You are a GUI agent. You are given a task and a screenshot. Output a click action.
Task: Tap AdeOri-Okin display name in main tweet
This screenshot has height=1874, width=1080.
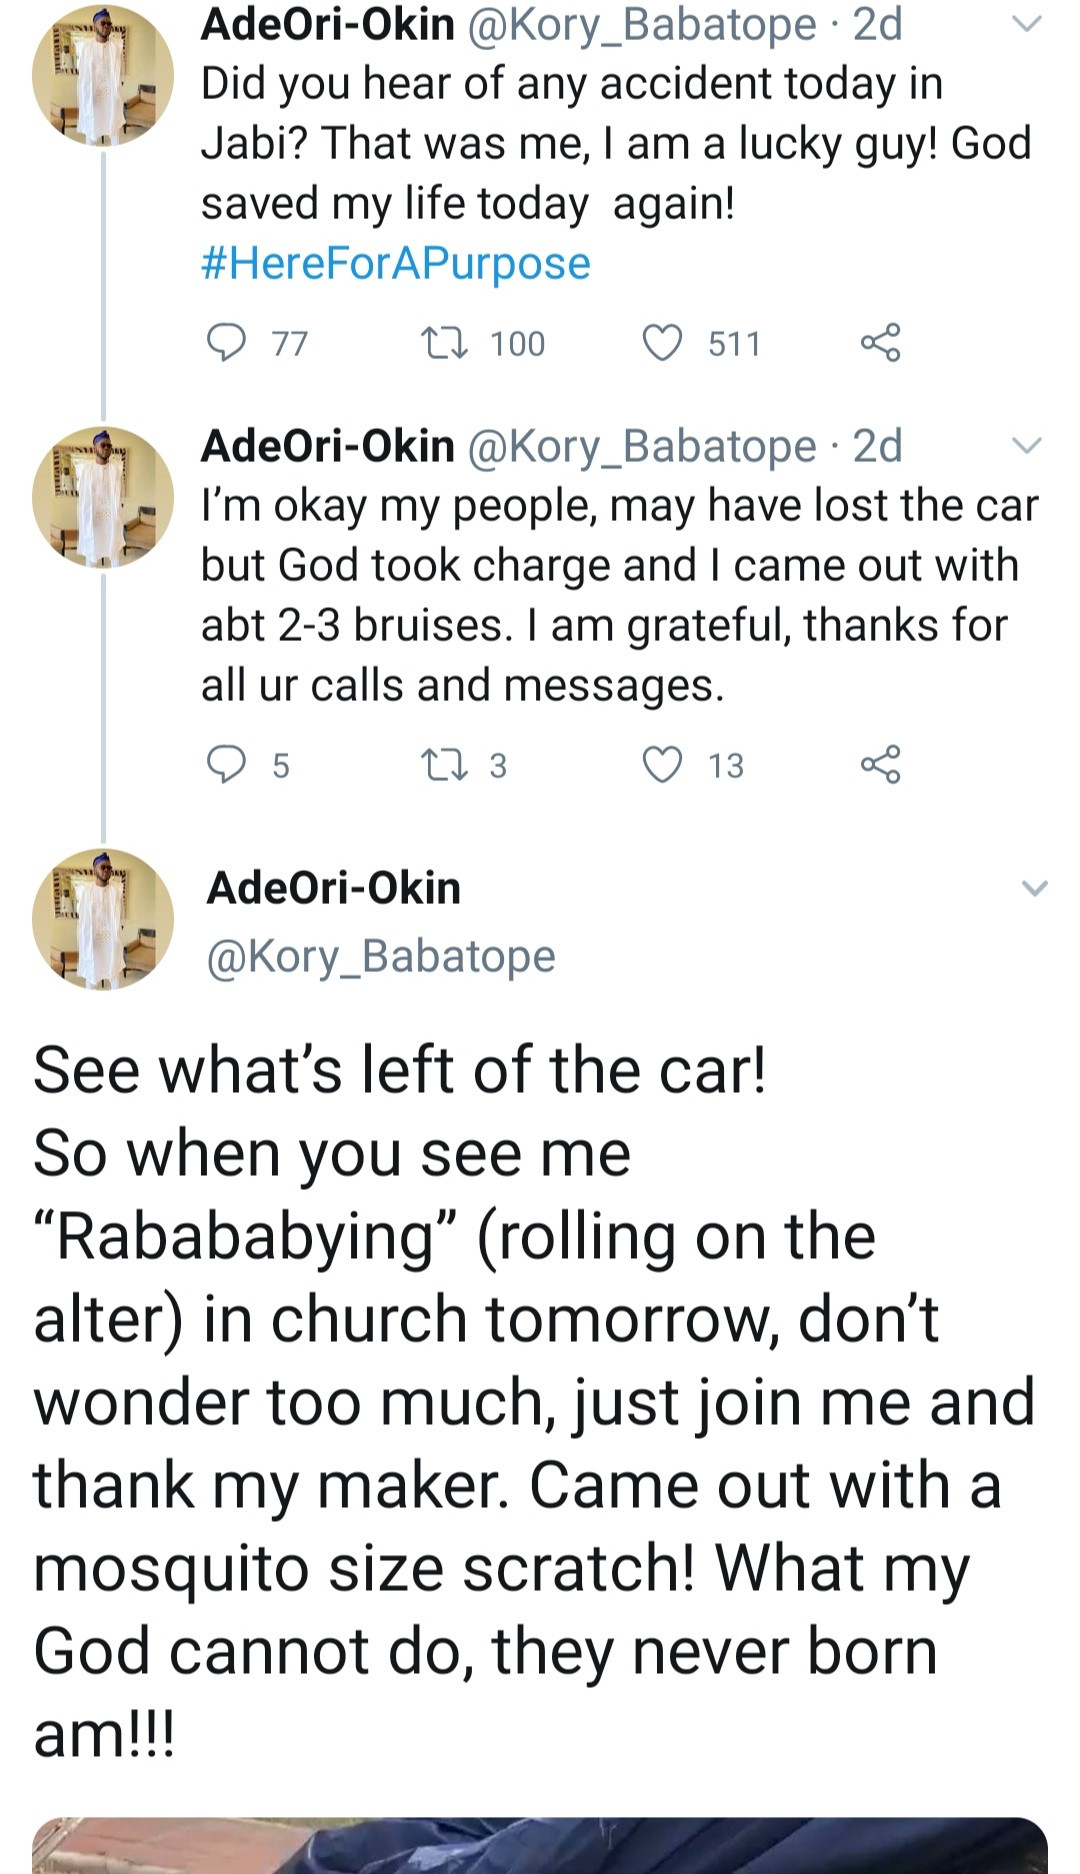(333, 888)
